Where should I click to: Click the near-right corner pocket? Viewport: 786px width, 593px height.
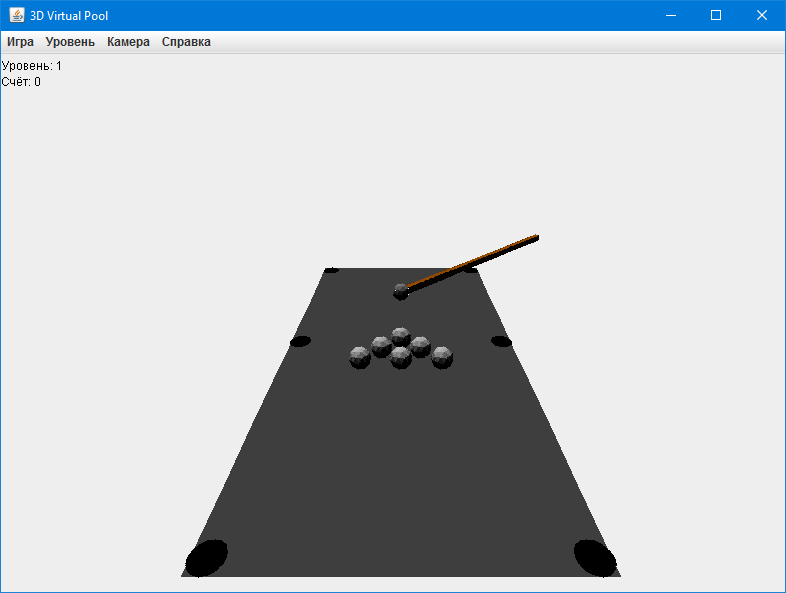[595, 558]
